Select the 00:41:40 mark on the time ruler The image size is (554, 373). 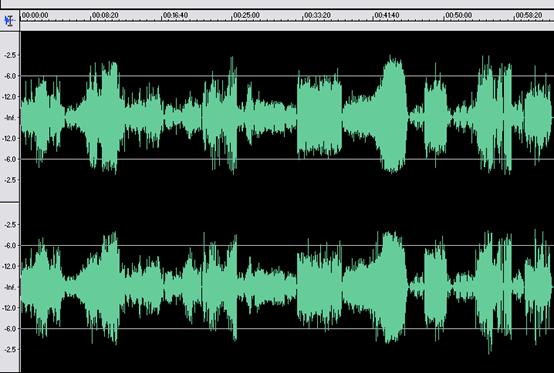point(387,15)
